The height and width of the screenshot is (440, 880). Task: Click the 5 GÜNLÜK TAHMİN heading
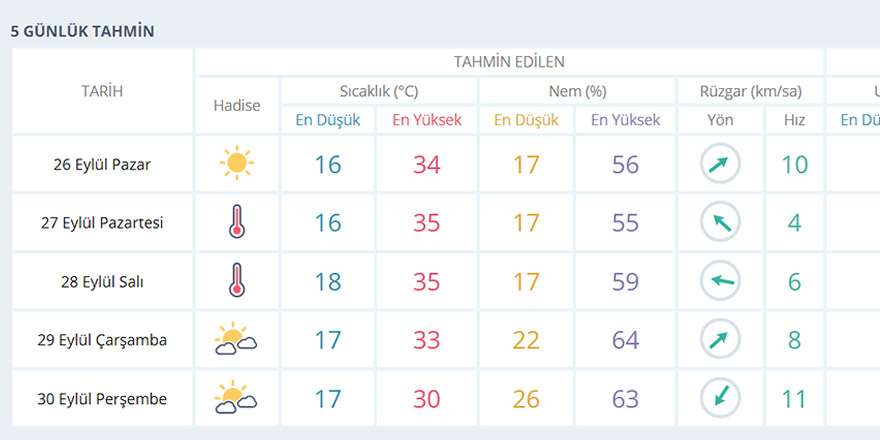coord(82,31)
